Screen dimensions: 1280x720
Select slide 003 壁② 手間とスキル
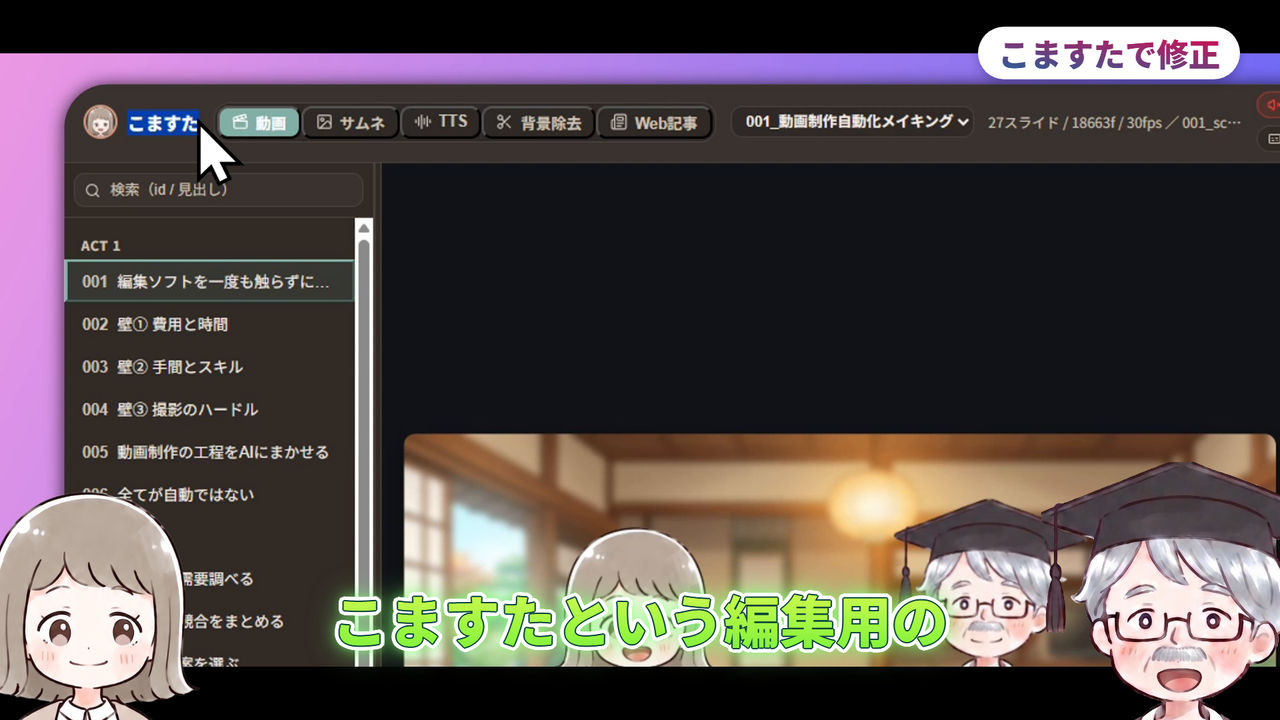(210, 367)
